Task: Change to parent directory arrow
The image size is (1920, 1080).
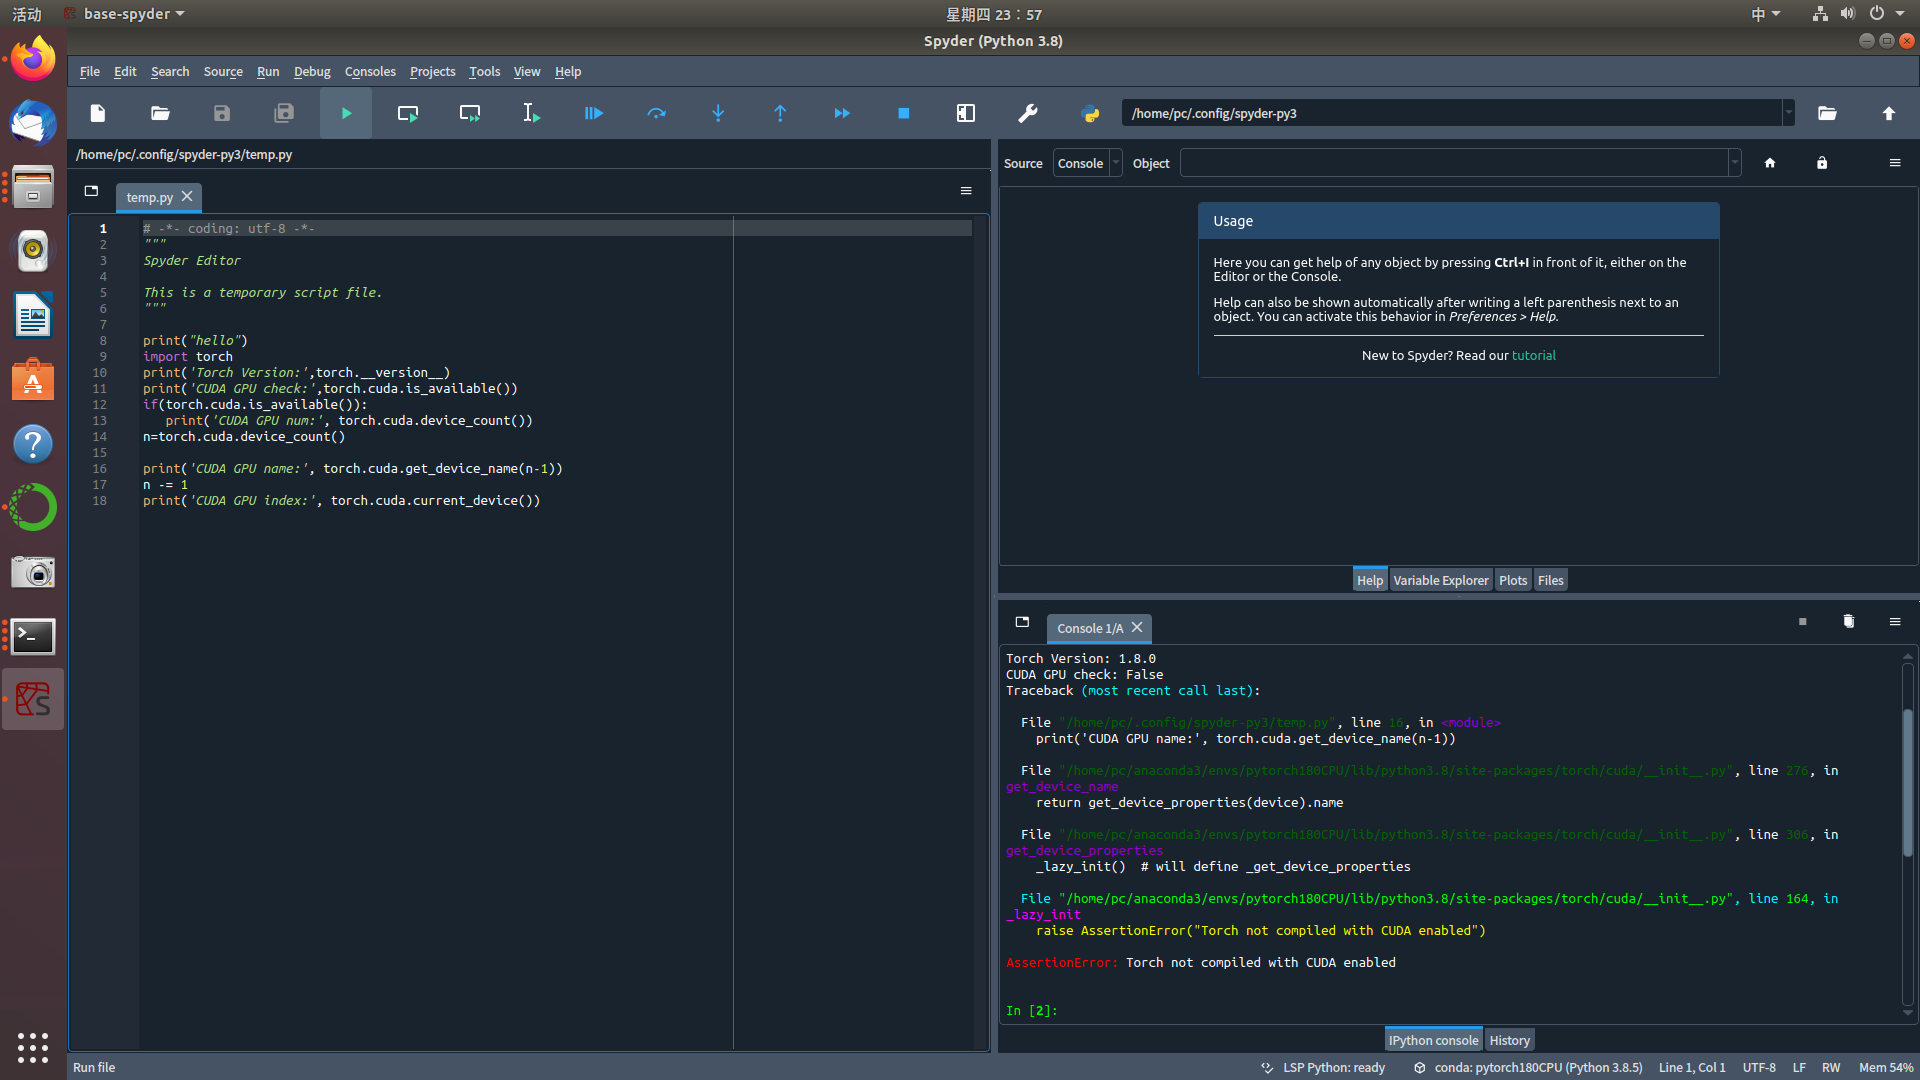Action: [x=1889, y=113]
